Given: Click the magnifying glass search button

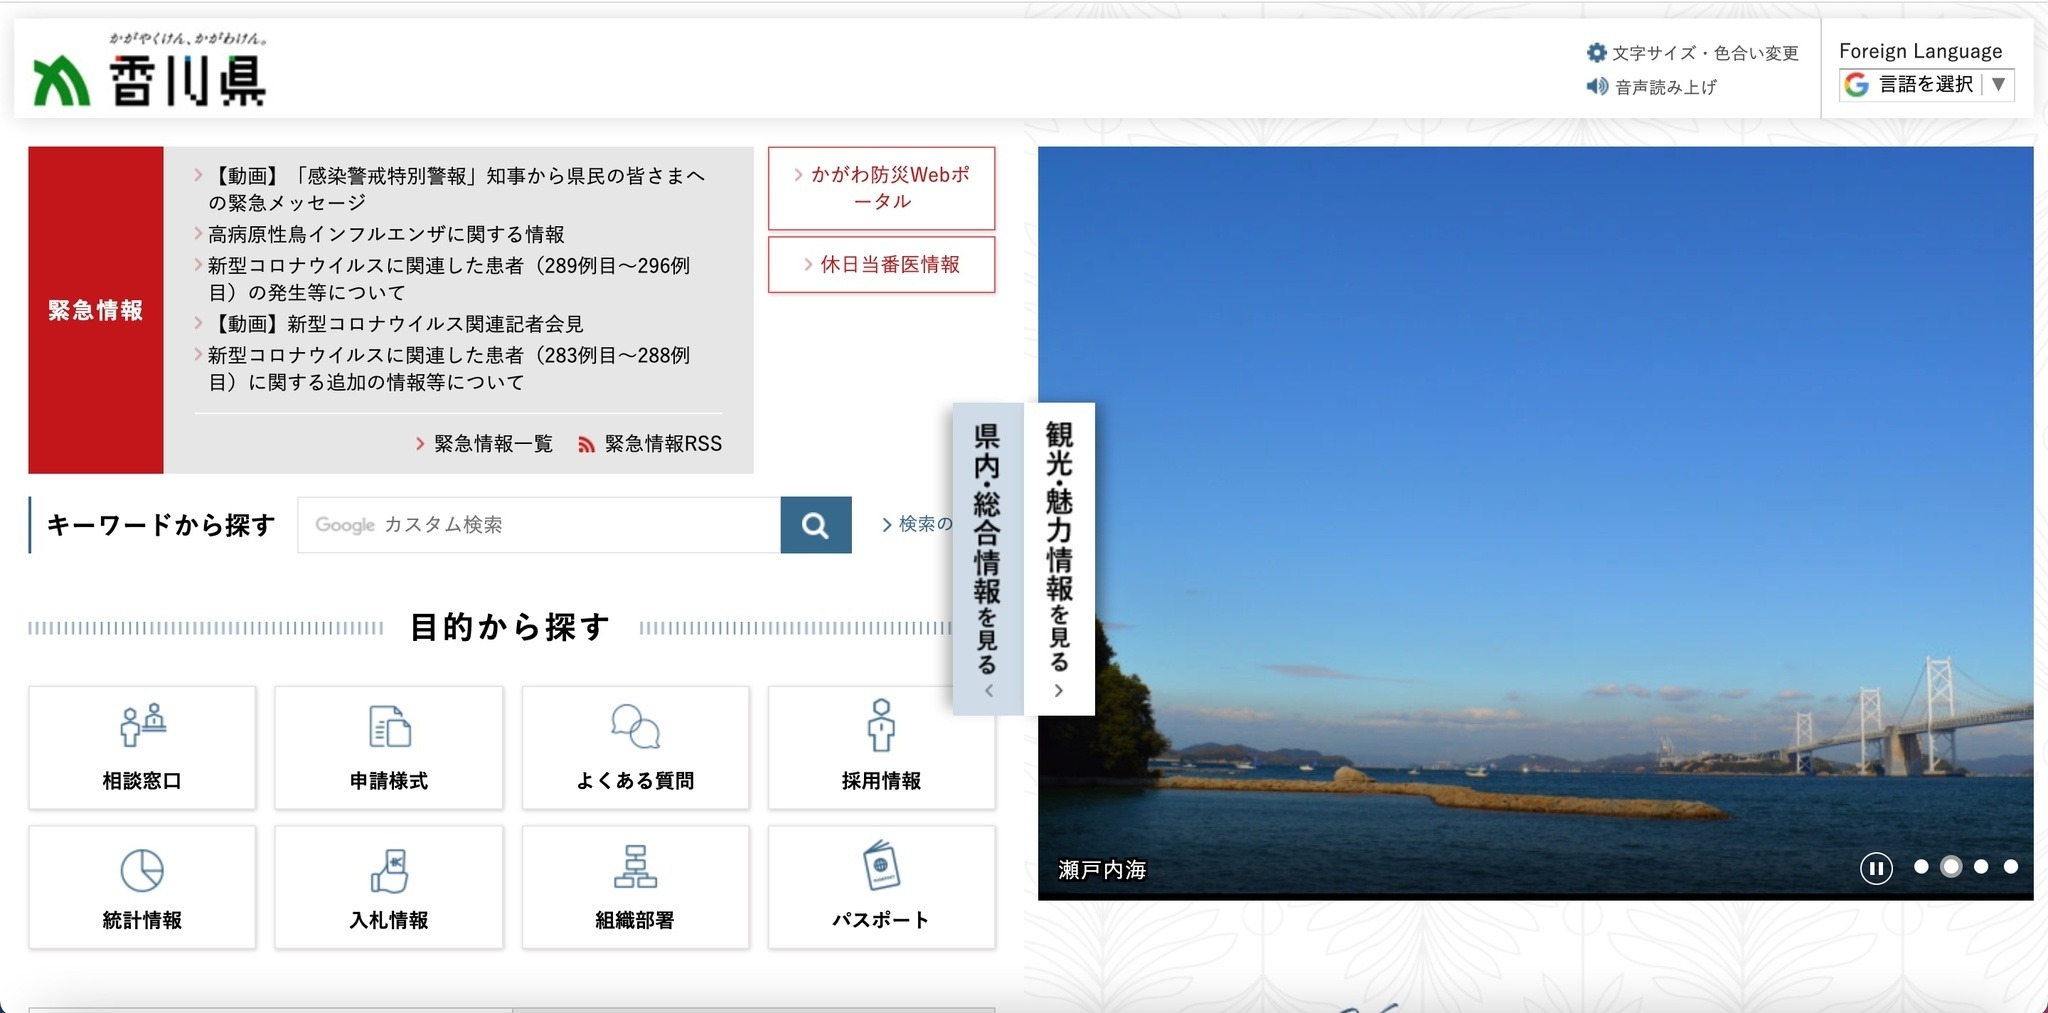Looking at the screenshot, I should click(815, 525).
